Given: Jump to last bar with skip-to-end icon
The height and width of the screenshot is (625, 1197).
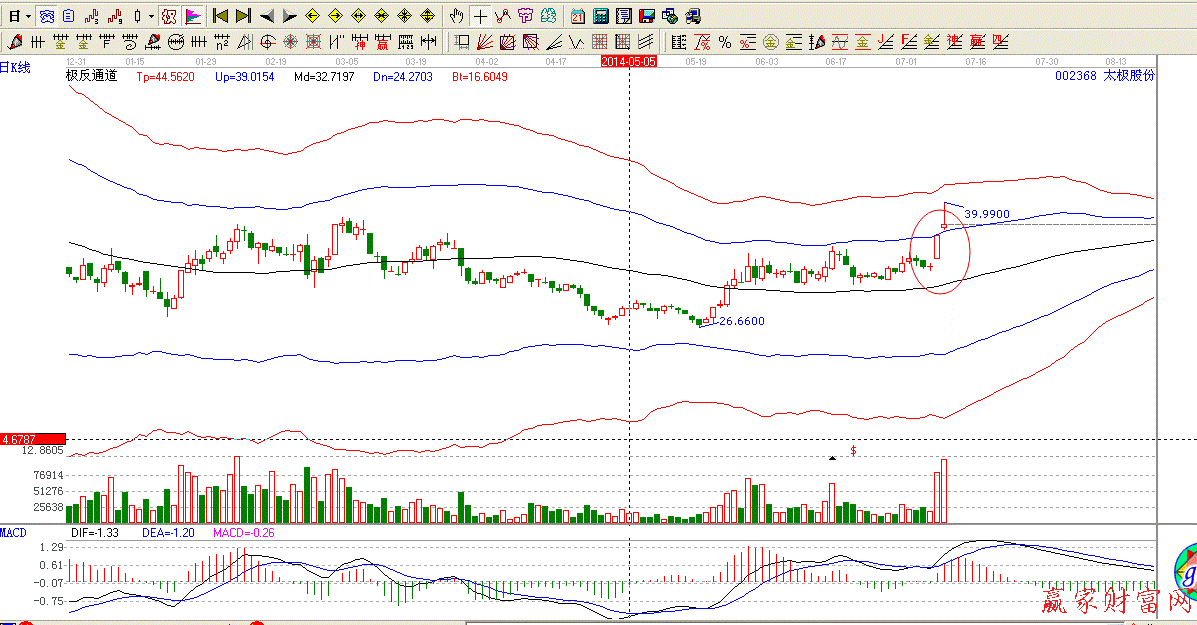Looking at the screenshot, I should (243, 16).
